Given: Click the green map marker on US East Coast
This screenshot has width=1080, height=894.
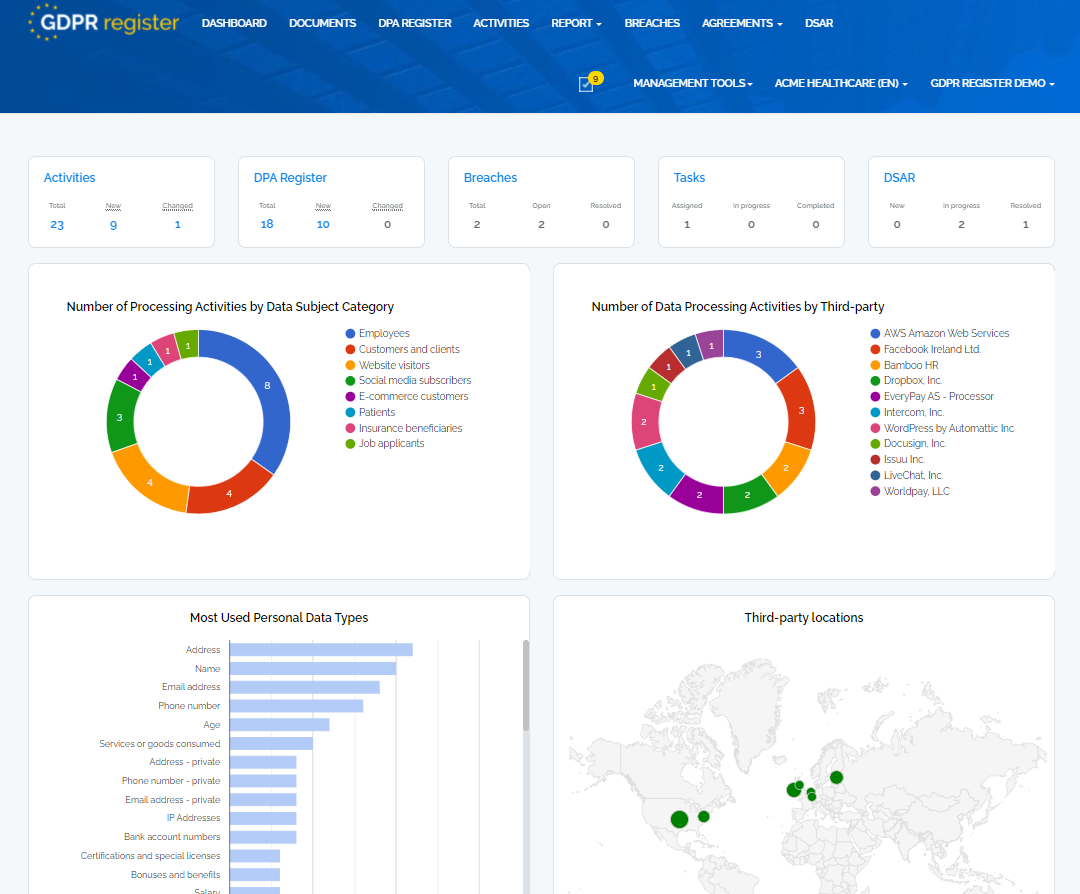Looking at the screenshot, I should click(703, 816).
